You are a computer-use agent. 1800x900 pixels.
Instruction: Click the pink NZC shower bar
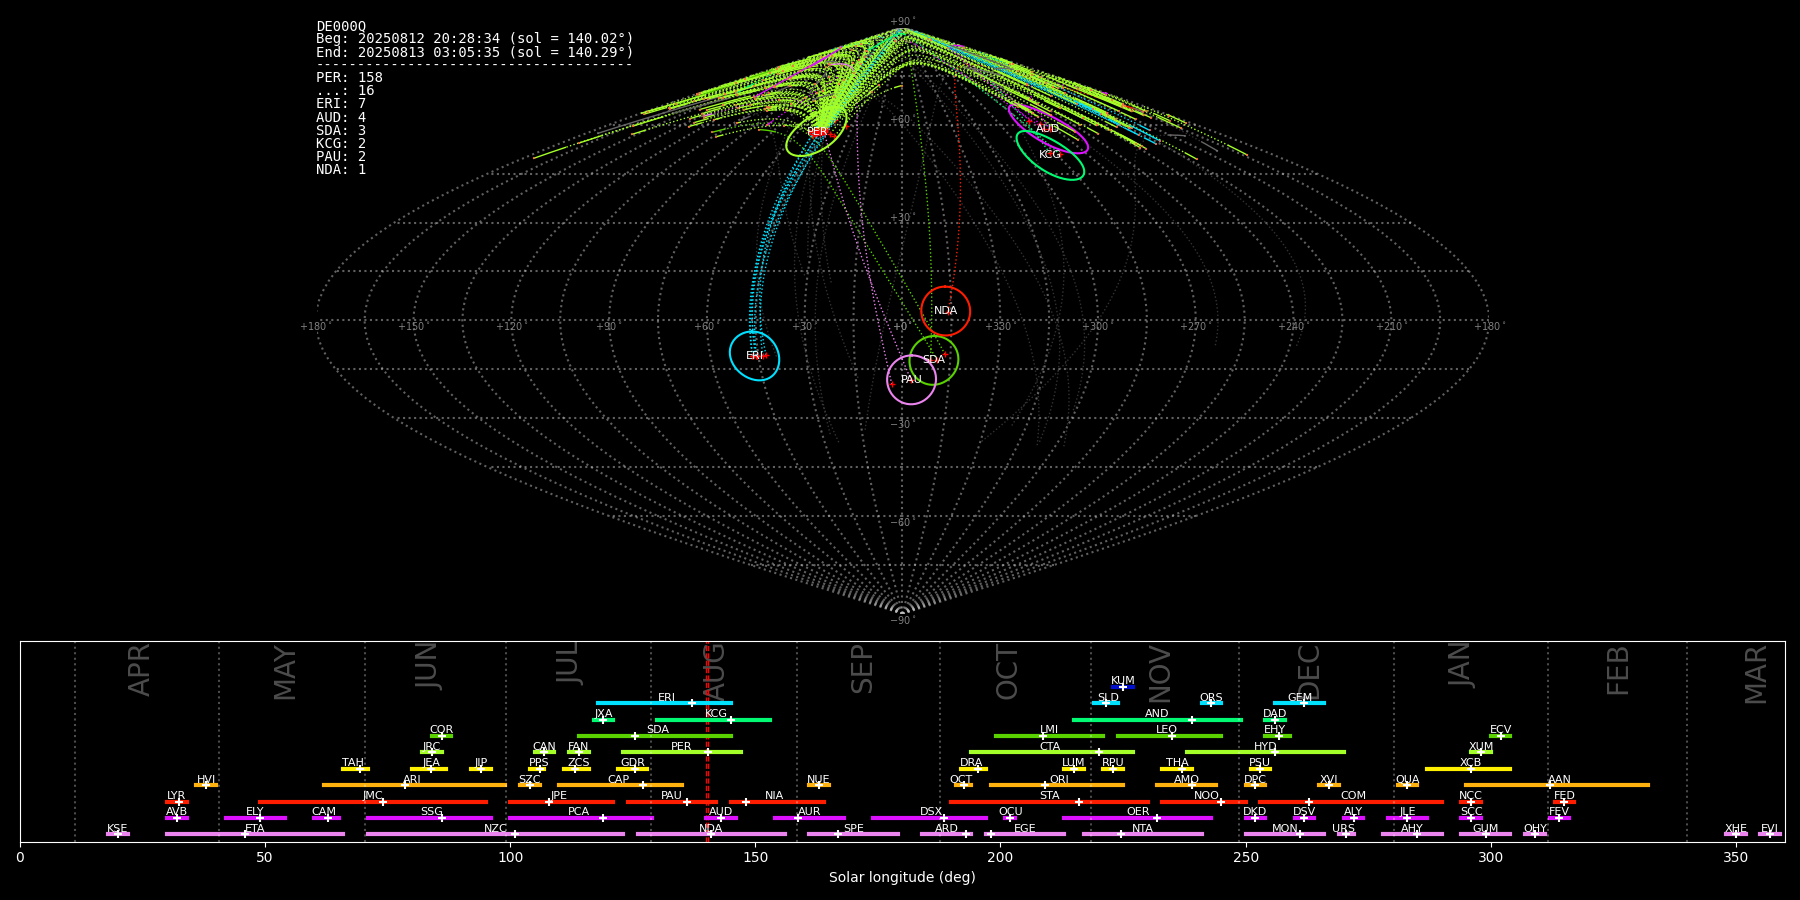tap(495, 834)
